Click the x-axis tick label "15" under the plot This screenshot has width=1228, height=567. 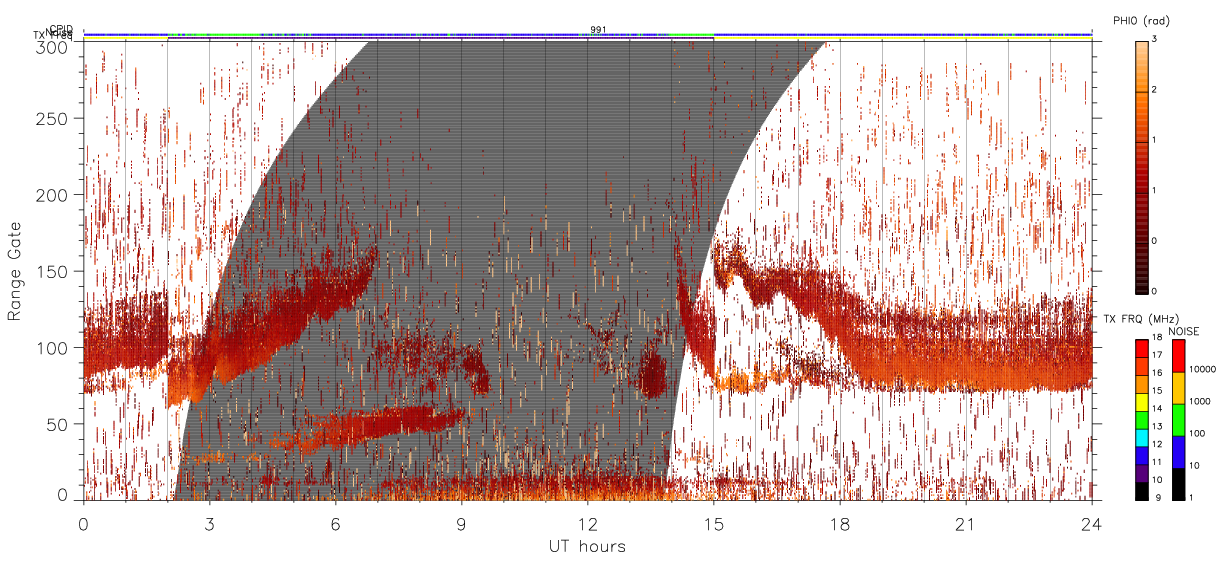click(x=714, y=524)
